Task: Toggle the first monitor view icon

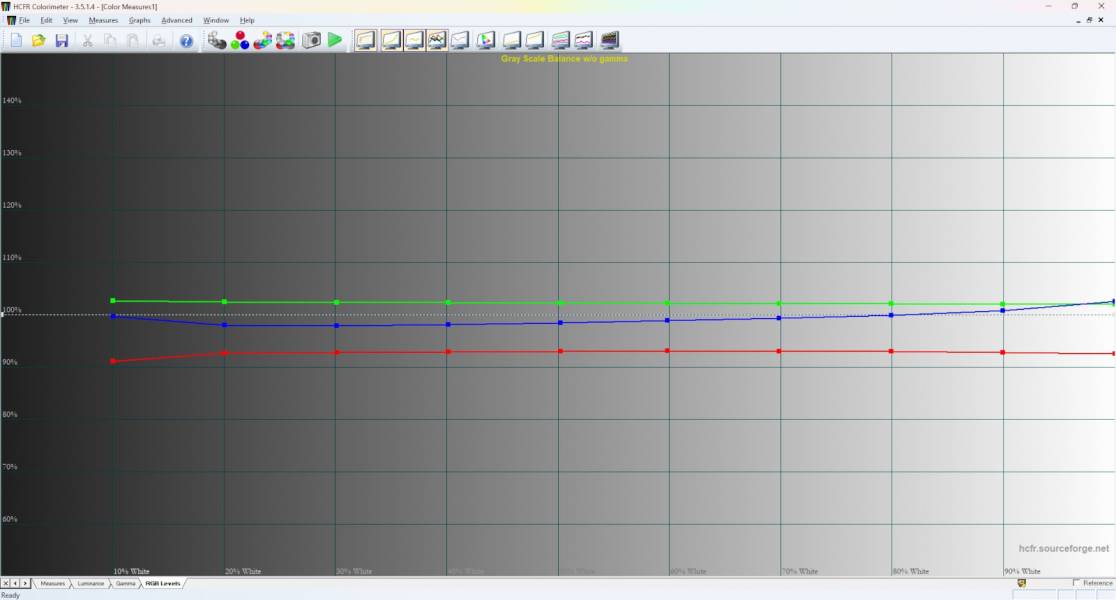Action: (x=366, y=41)
